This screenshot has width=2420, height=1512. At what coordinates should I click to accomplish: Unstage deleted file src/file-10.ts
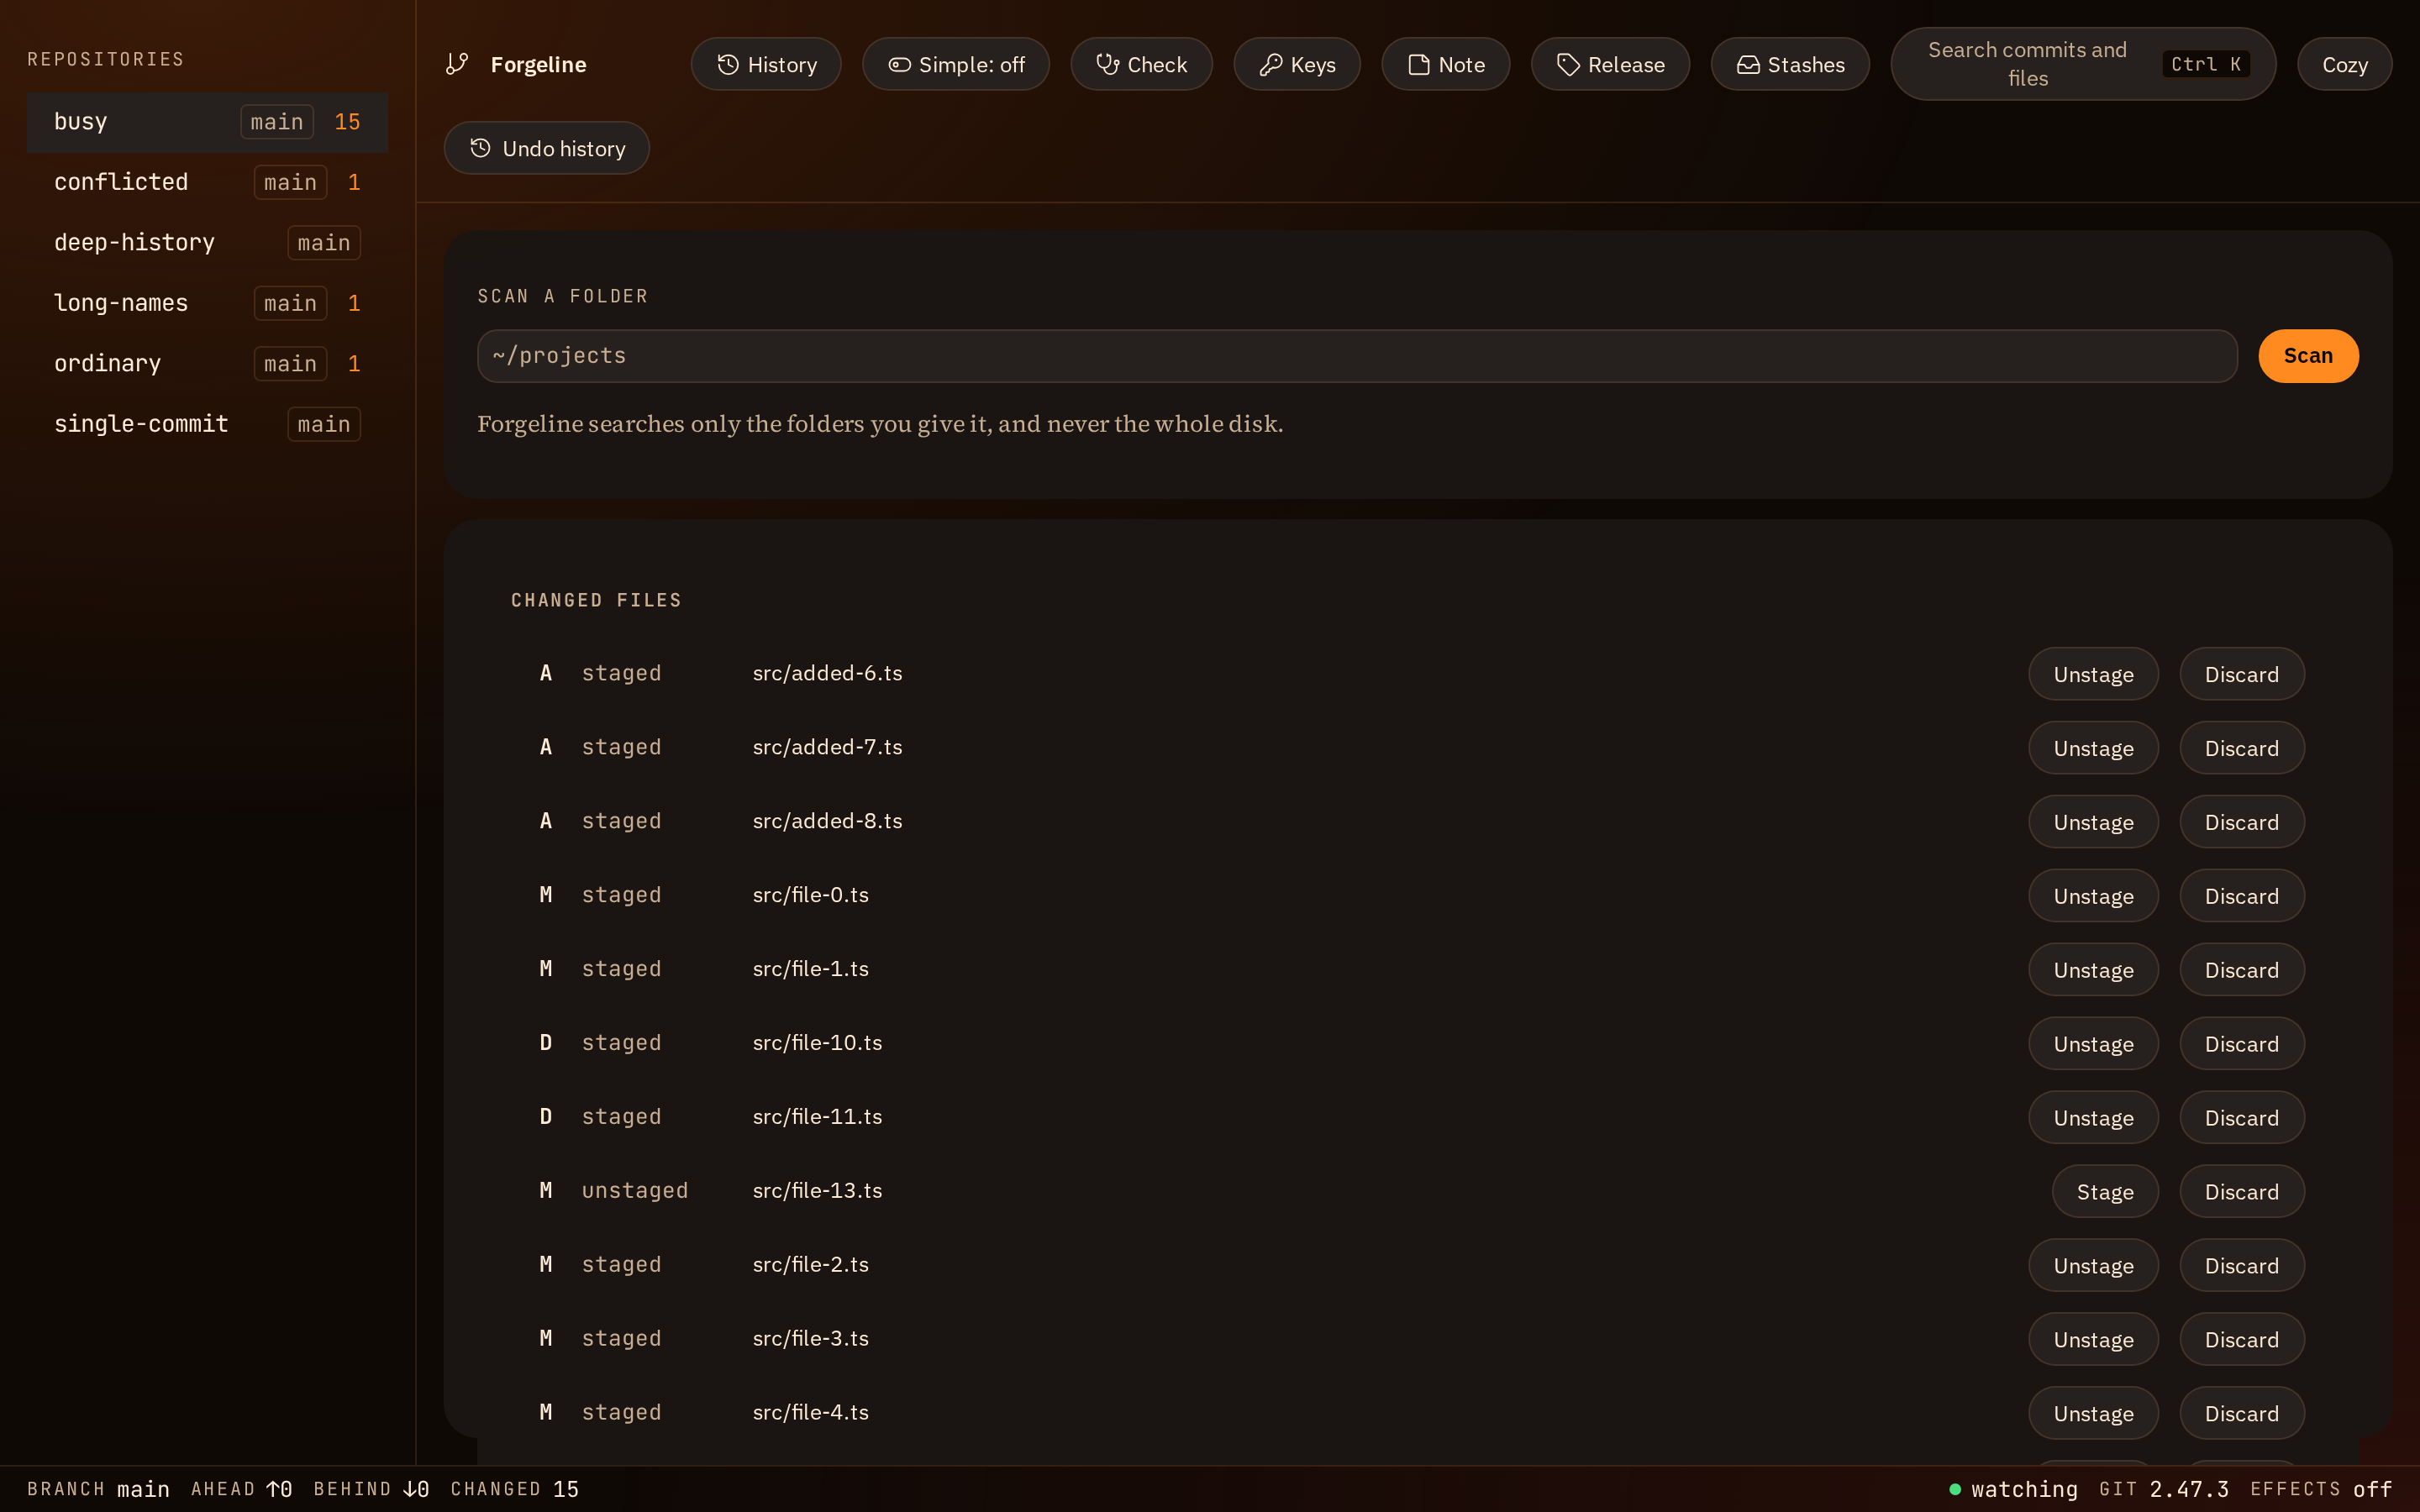coord(2093,1044)
